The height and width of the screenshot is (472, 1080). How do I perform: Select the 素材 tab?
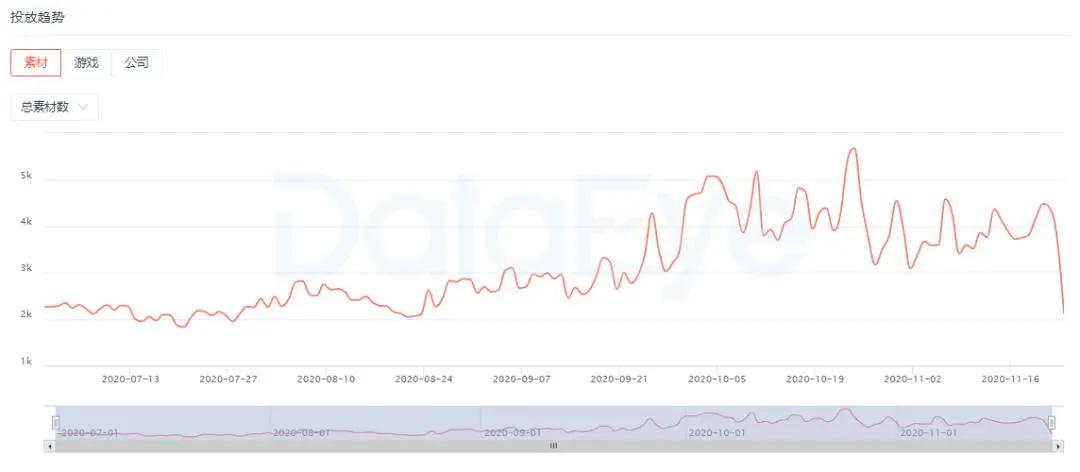(x=36, y=62)
